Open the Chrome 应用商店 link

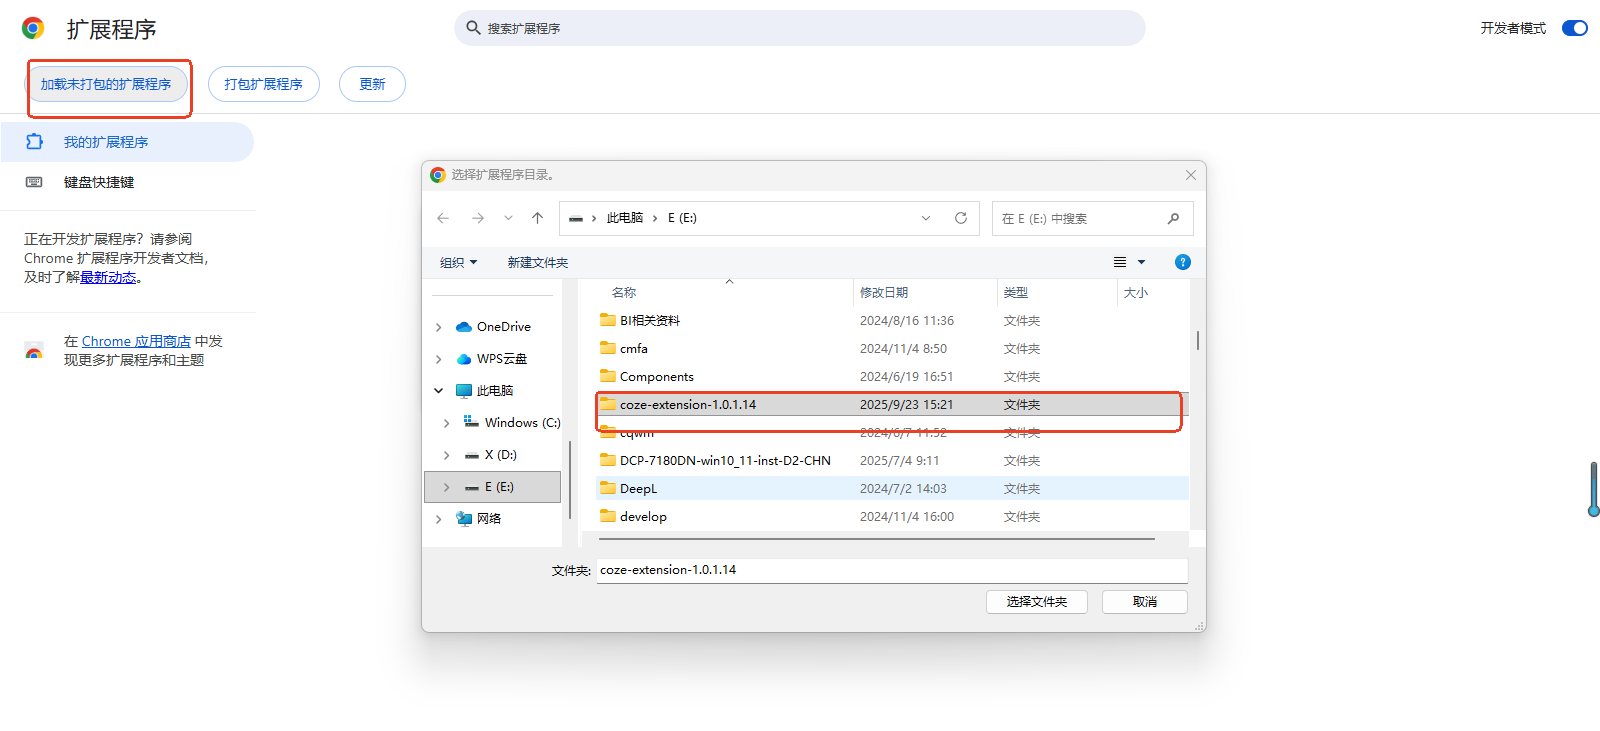[x=136, y=341]
